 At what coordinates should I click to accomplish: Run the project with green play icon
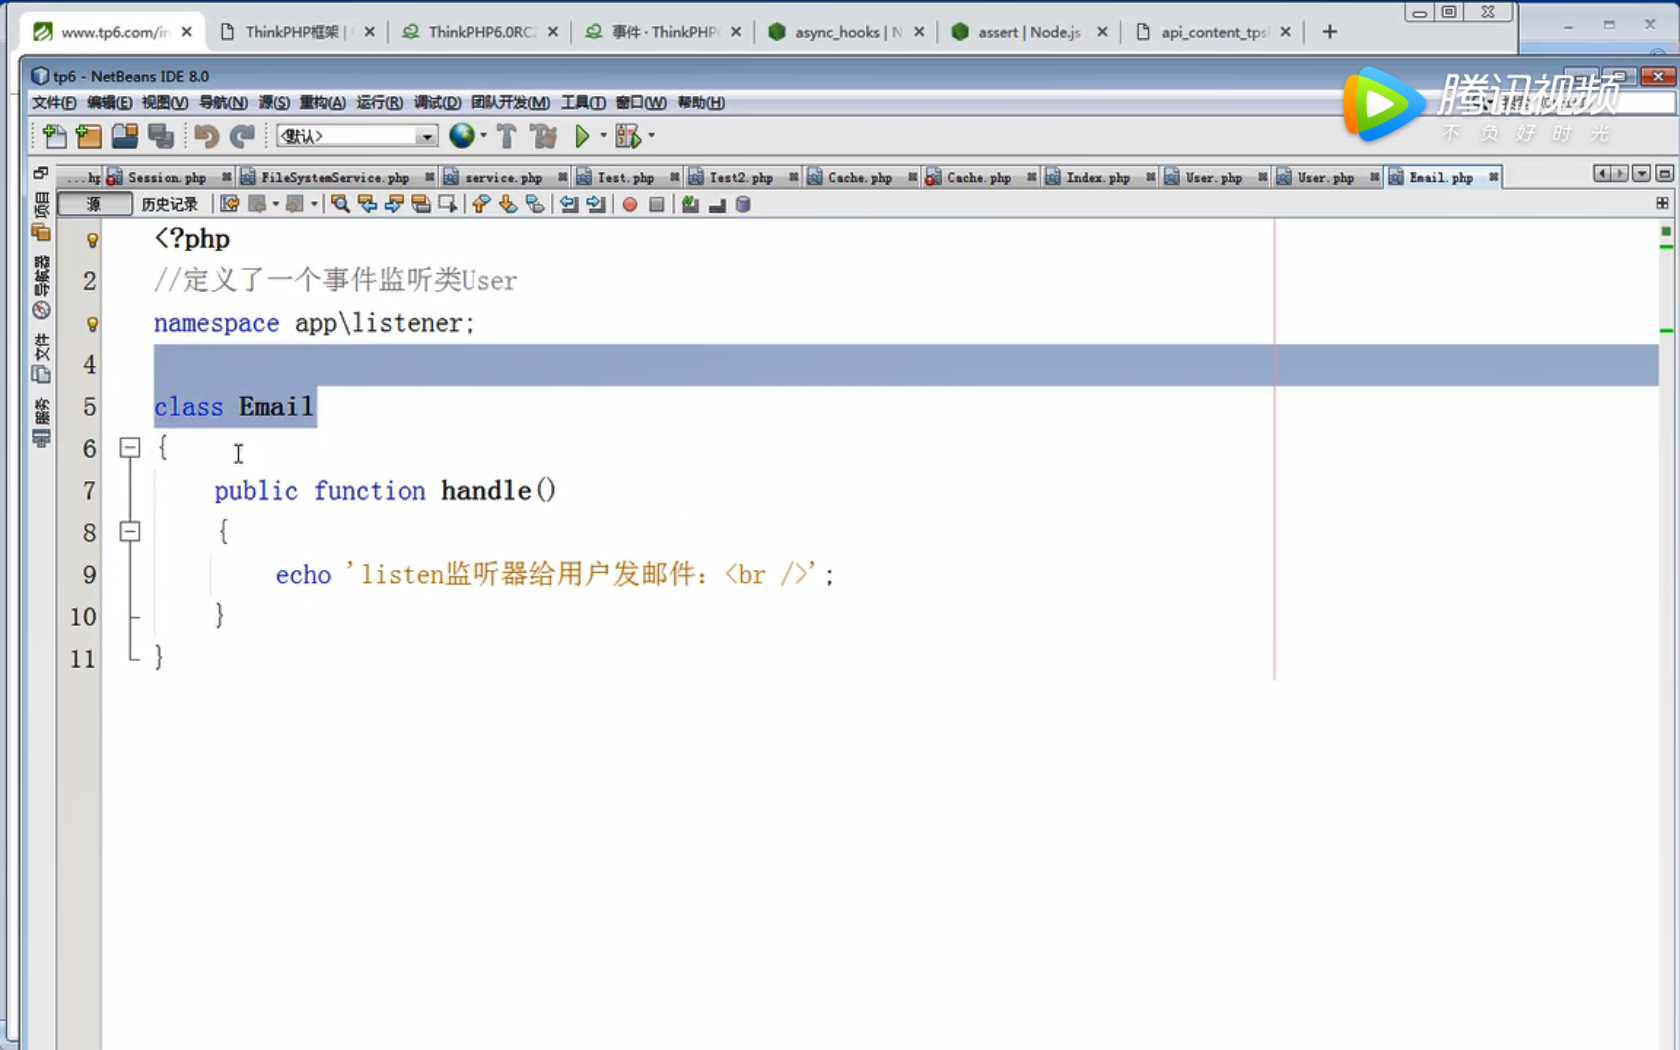pos(582,136)
